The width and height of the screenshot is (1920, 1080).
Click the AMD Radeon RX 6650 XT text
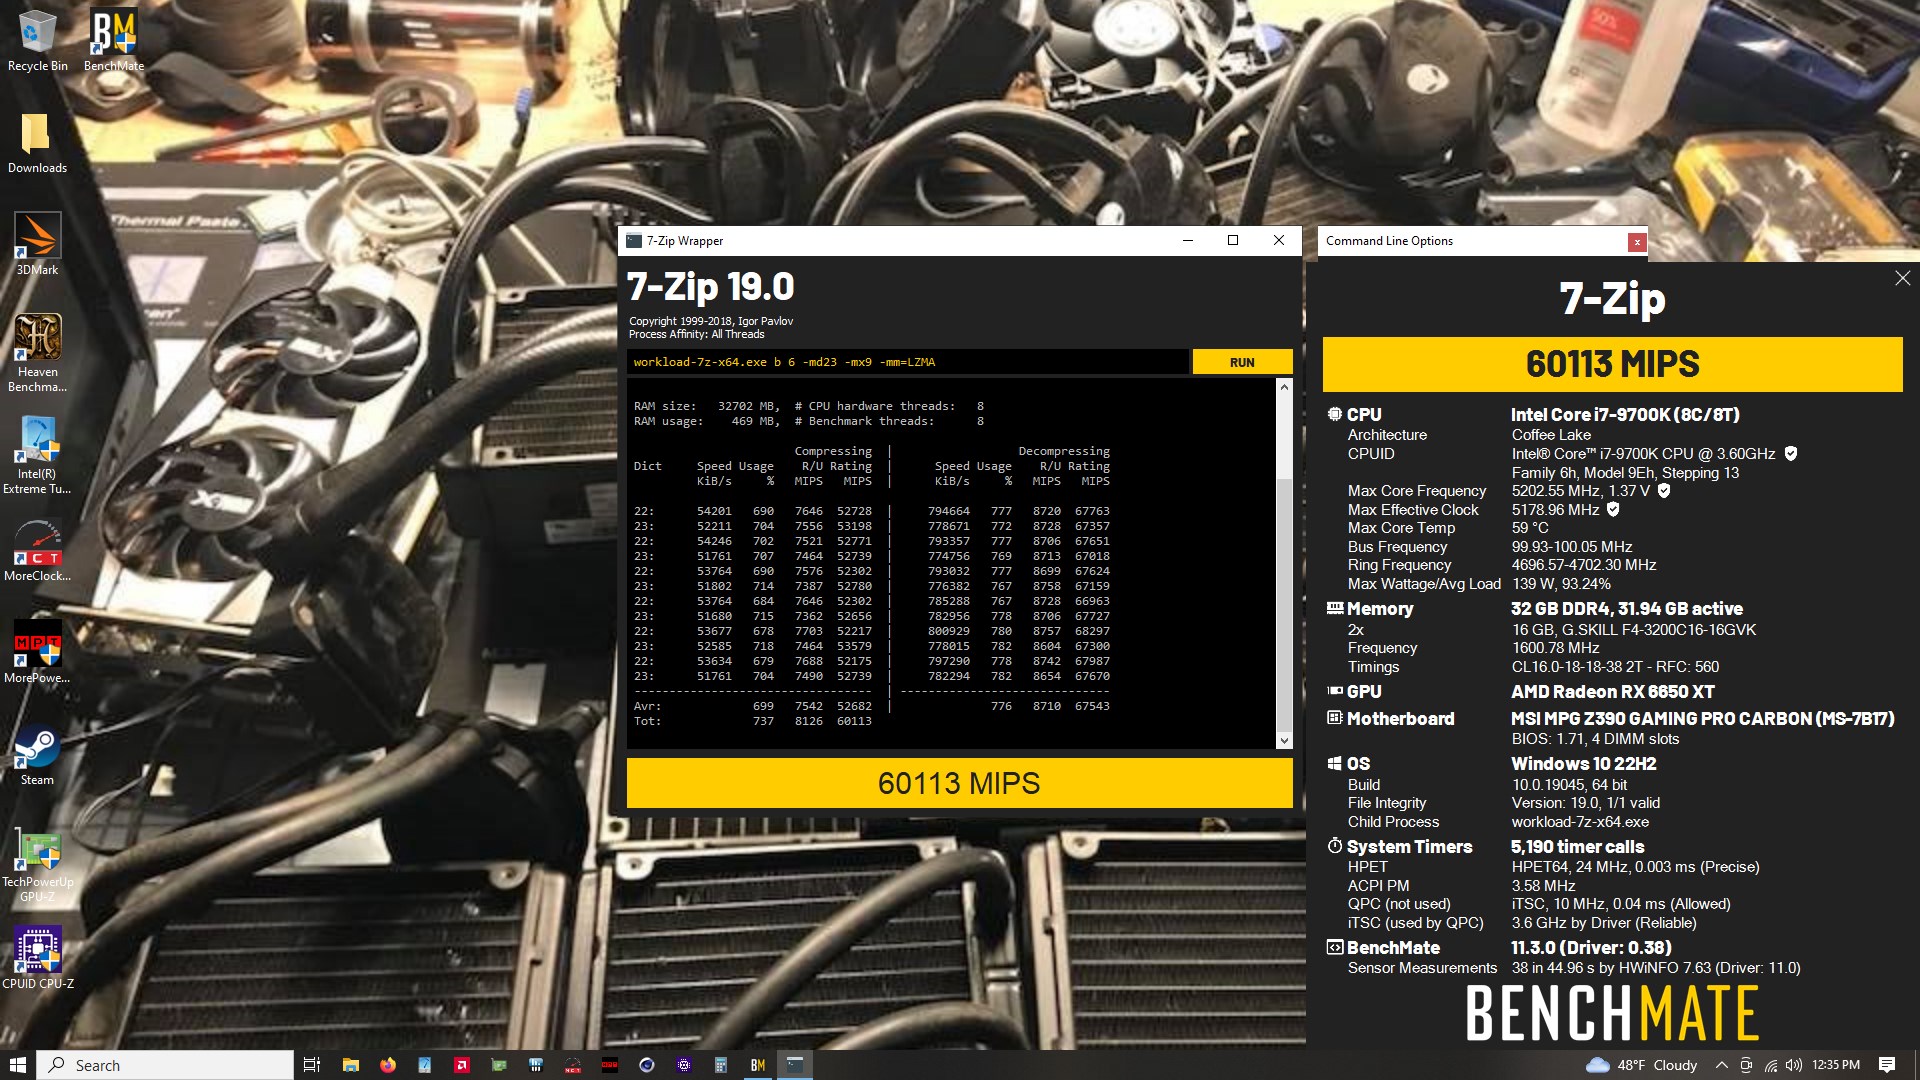[x=1612, y=692]
